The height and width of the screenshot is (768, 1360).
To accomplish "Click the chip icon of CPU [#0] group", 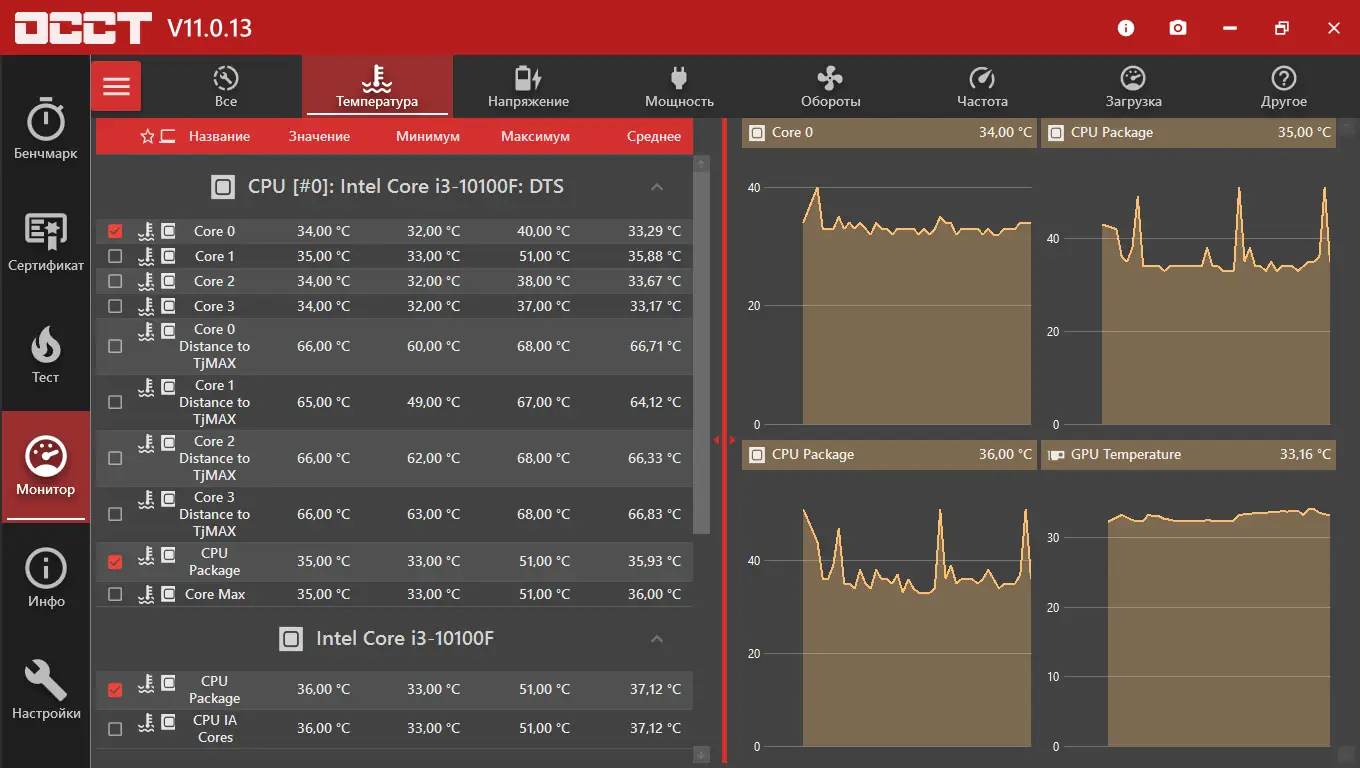I will tap(223, 187).
